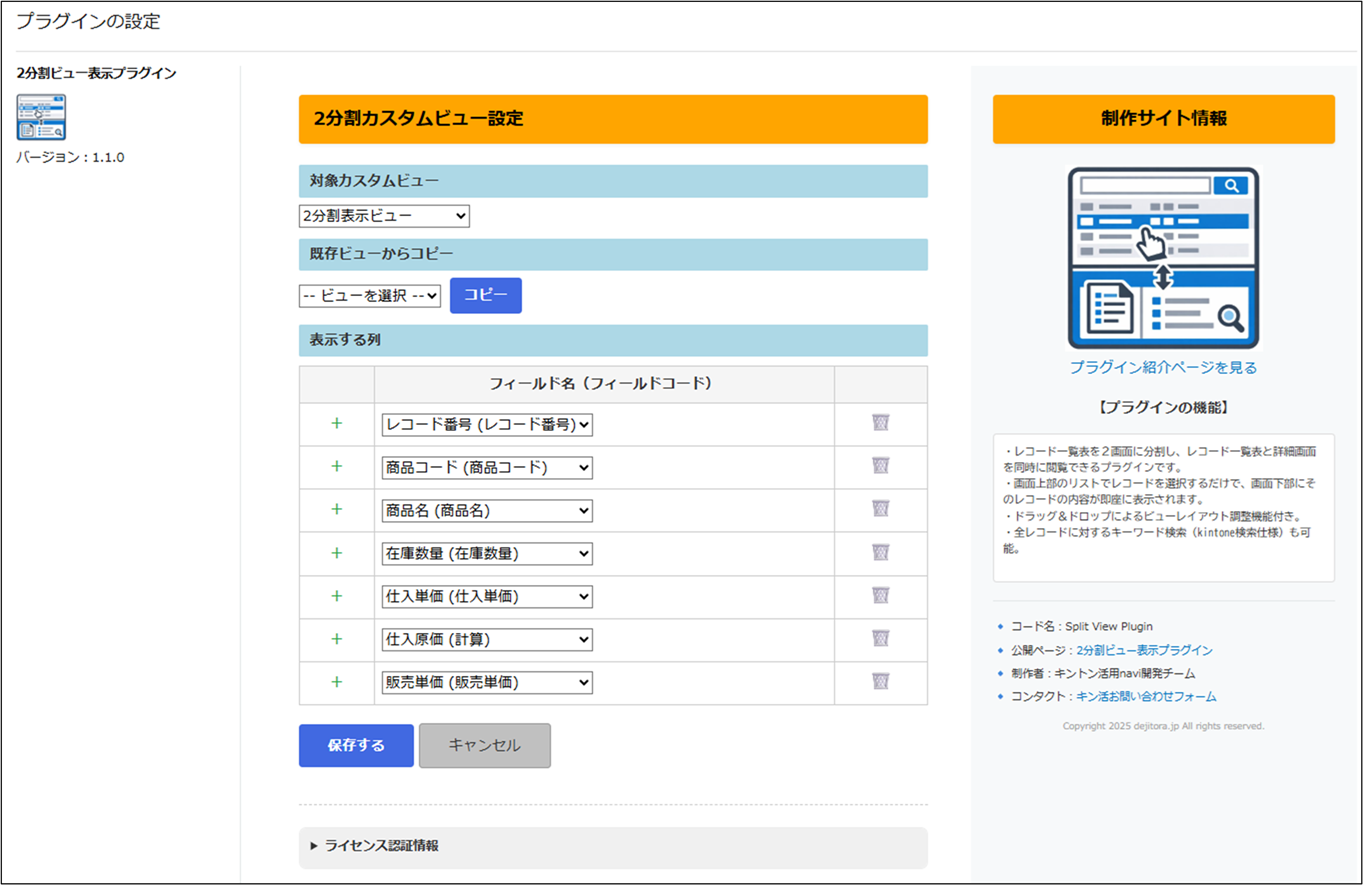The height and width of the screenshot is (885, 1363).
Task: Open the ビューを選択 dropdown
Action: (x=370, y=297)
